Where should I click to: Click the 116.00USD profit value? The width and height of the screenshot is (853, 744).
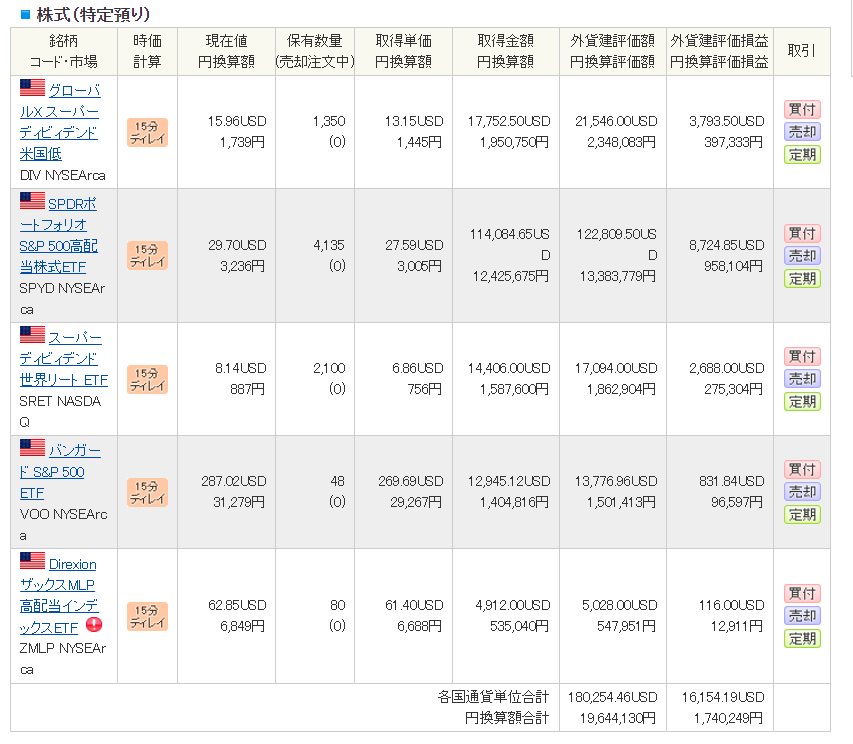coord(732,605)
